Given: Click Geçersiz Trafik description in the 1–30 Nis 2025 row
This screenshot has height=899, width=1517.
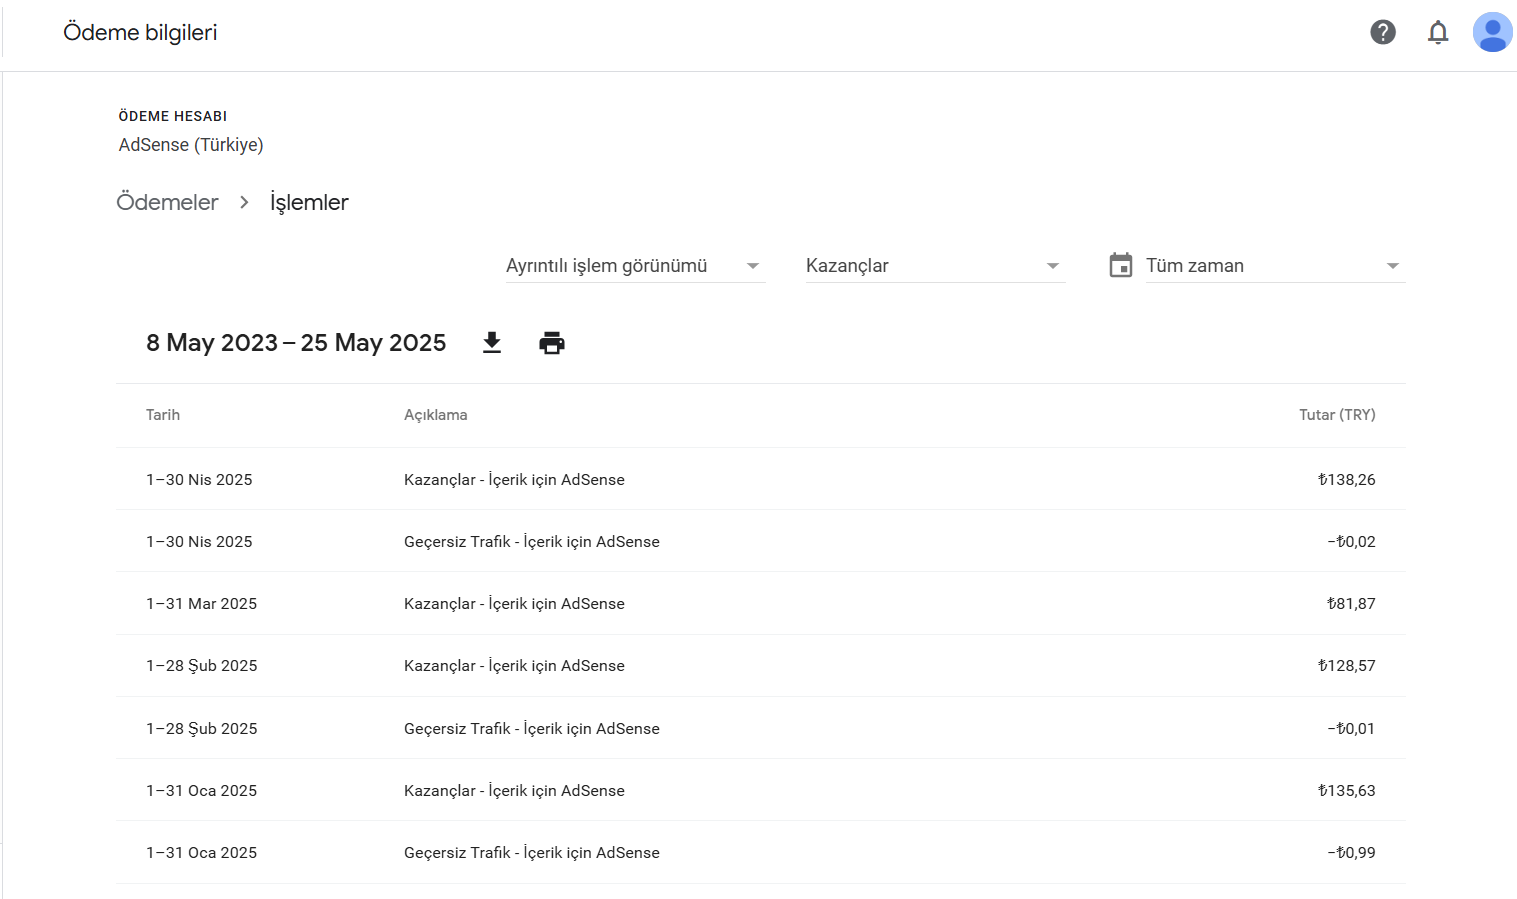Looking at the screenshot, I should point(532,542).
